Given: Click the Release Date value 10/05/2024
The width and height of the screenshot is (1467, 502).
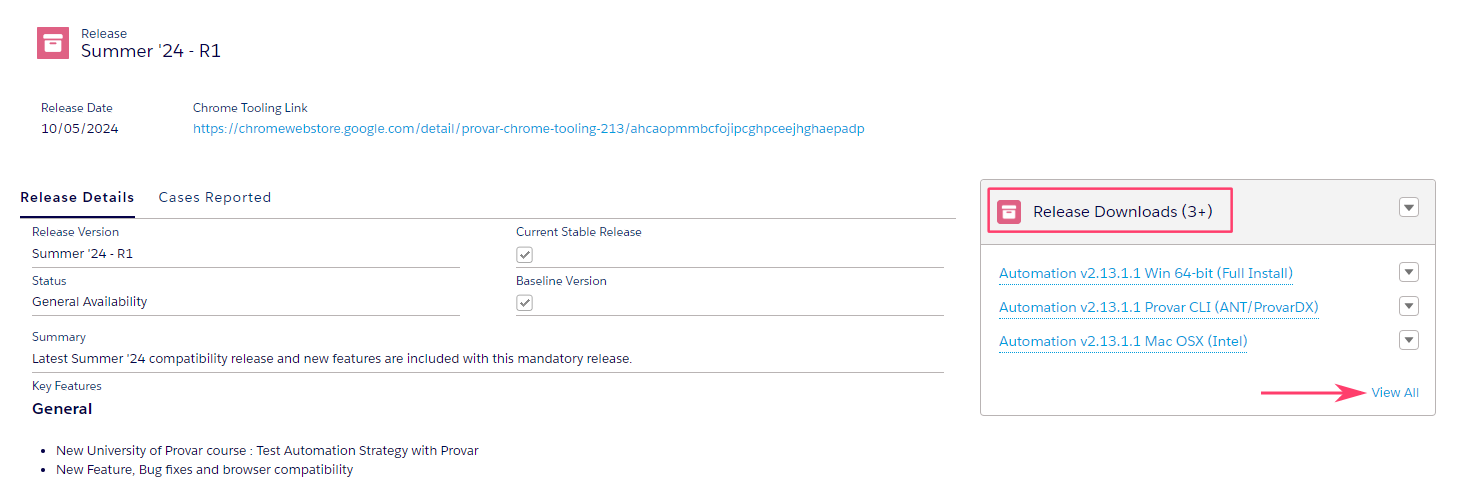Looking at the screenshot, I should (80, 129).
